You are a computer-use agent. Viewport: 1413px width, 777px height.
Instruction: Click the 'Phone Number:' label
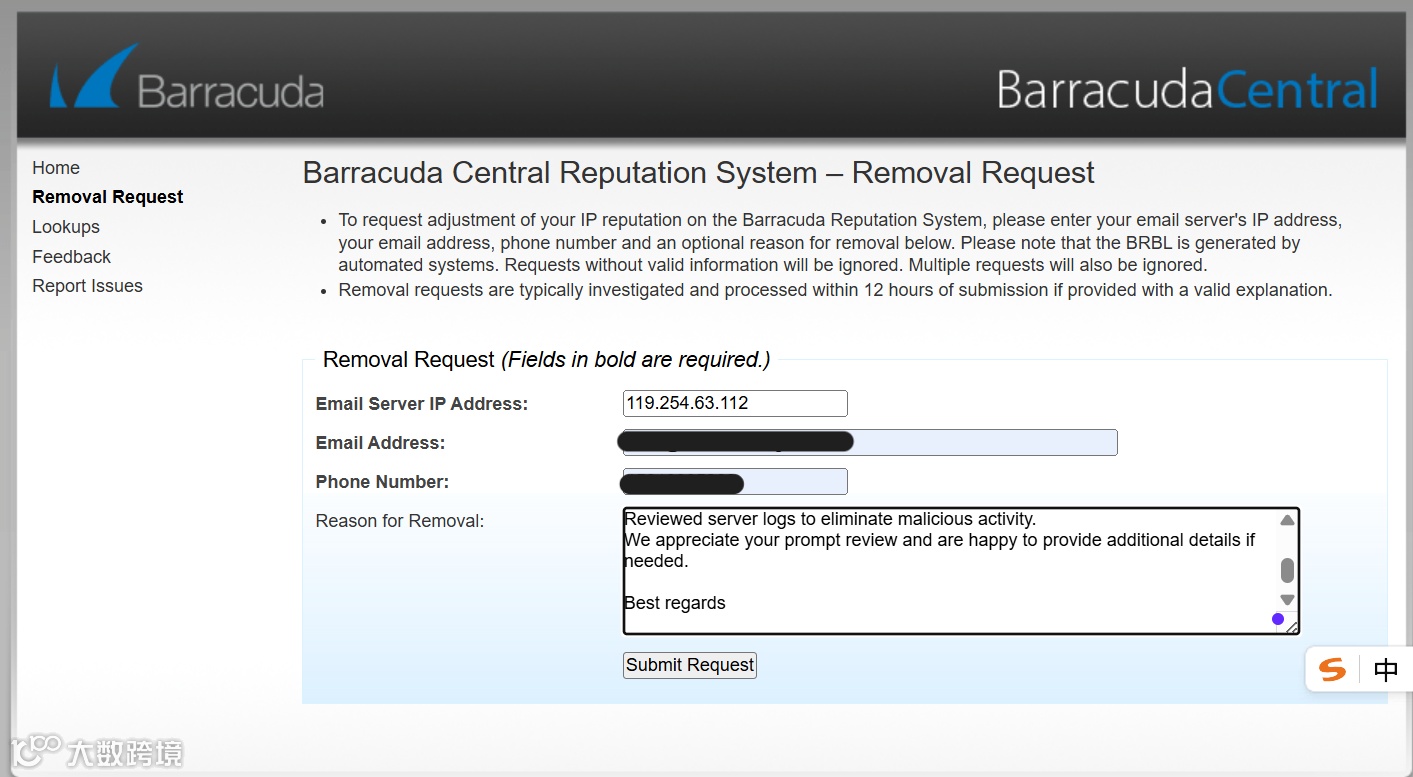pos(383,482)
